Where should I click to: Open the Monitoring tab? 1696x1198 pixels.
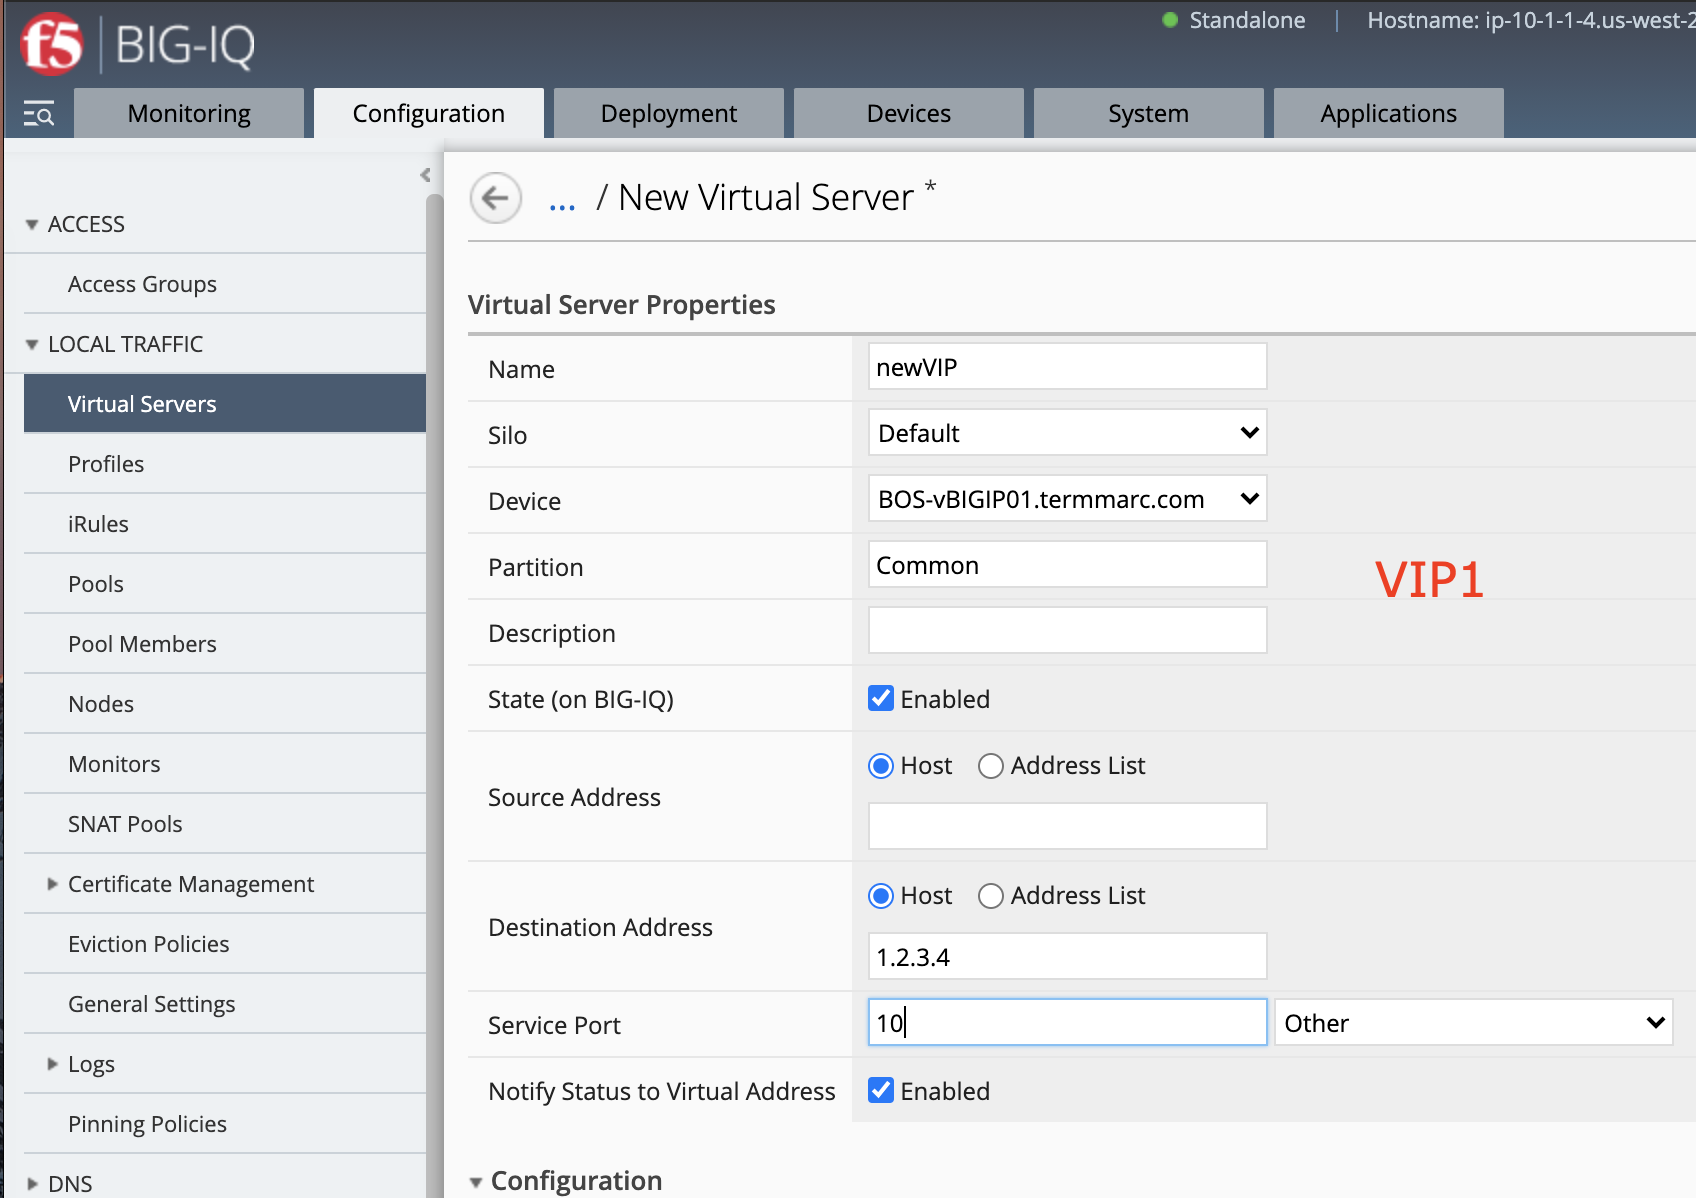coord(188,113)
